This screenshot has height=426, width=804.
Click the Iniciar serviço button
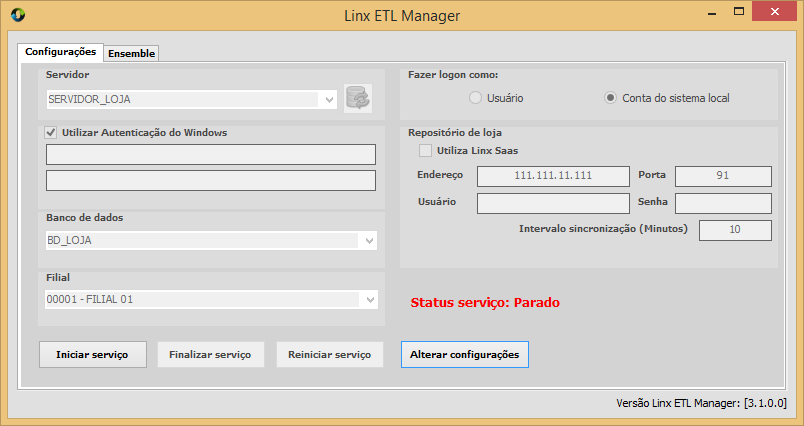[x=93, y=355]
